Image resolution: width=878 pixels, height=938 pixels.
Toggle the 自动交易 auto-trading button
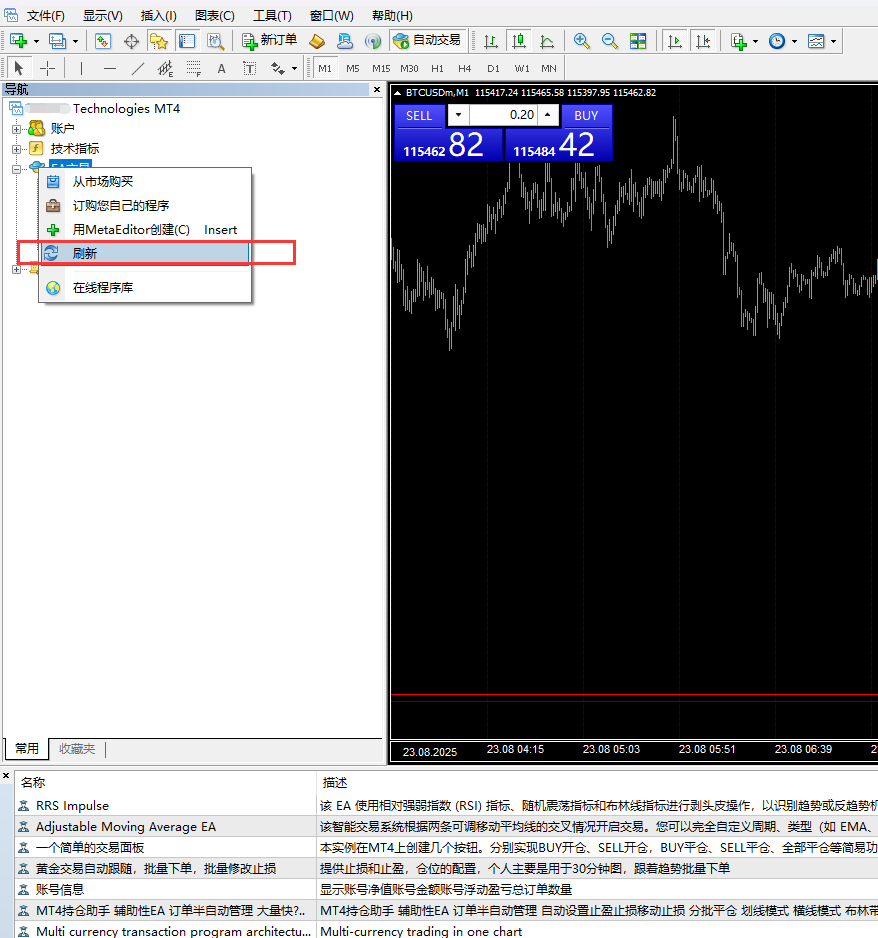[428, 41]
